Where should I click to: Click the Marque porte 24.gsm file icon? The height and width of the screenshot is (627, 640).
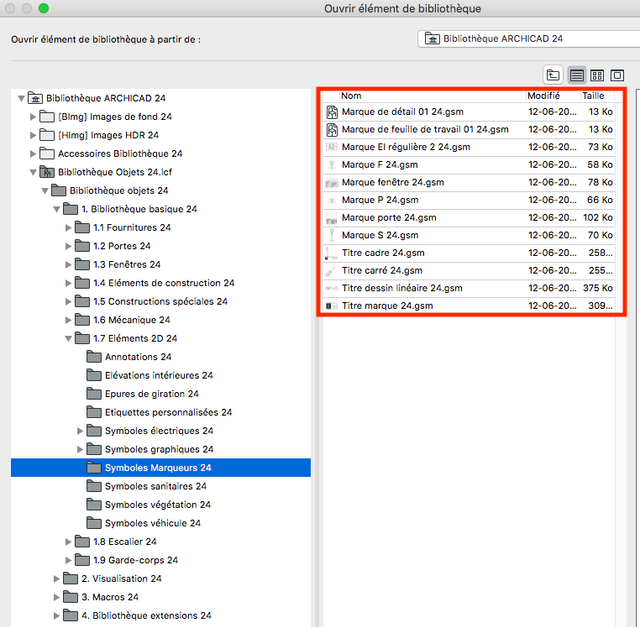pos(332,218)
